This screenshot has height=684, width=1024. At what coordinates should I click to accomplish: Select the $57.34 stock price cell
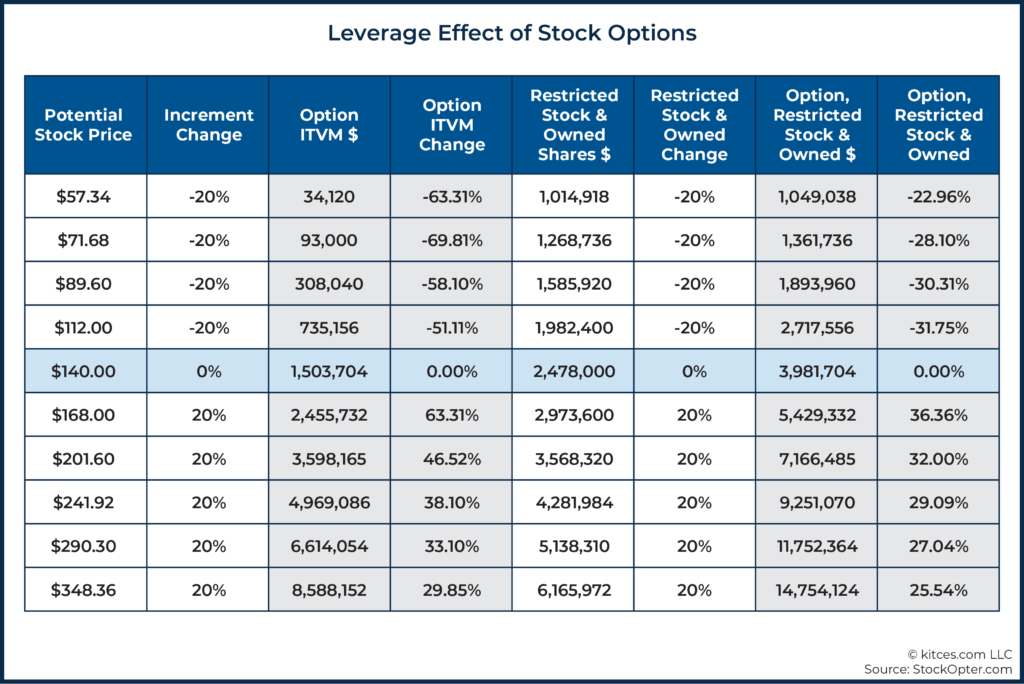pos(84,197)
